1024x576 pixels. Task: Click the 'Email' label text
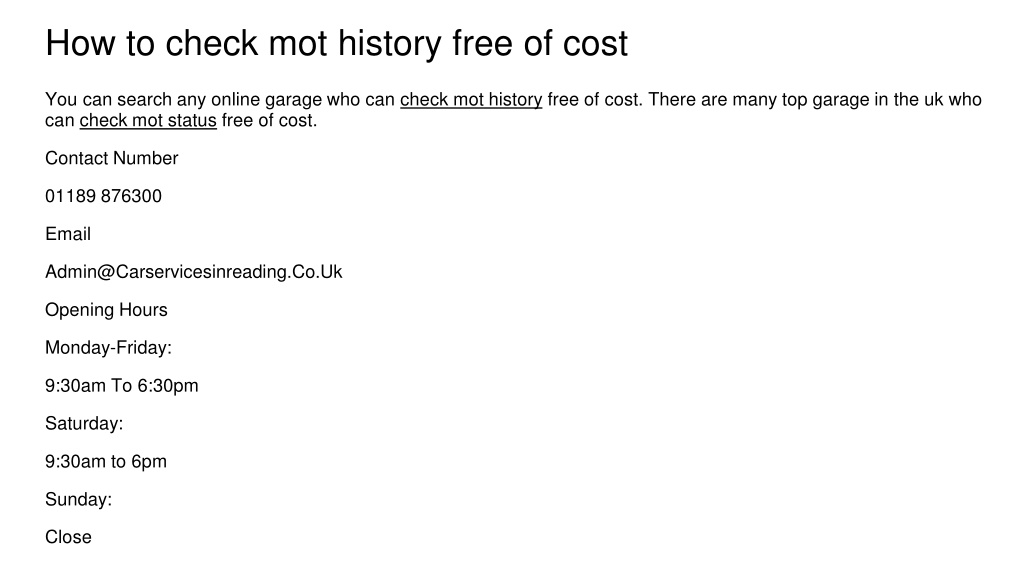68,234
